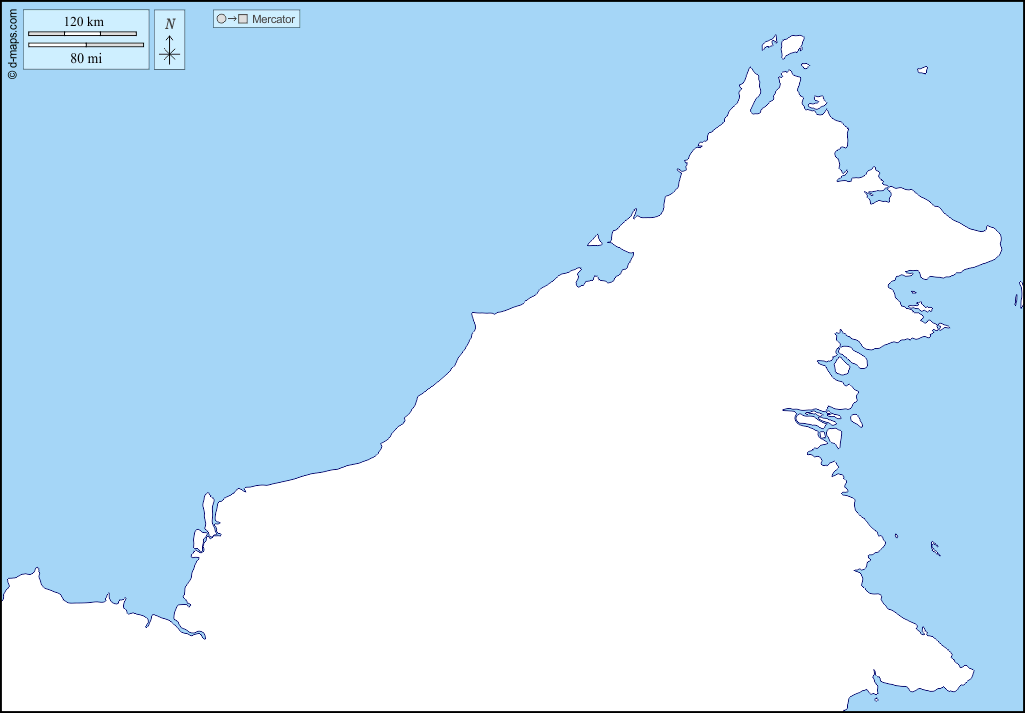Click the 80 mi scale bar
Image resolution: width=1025 pixels, height=713 pixels.
86,45
